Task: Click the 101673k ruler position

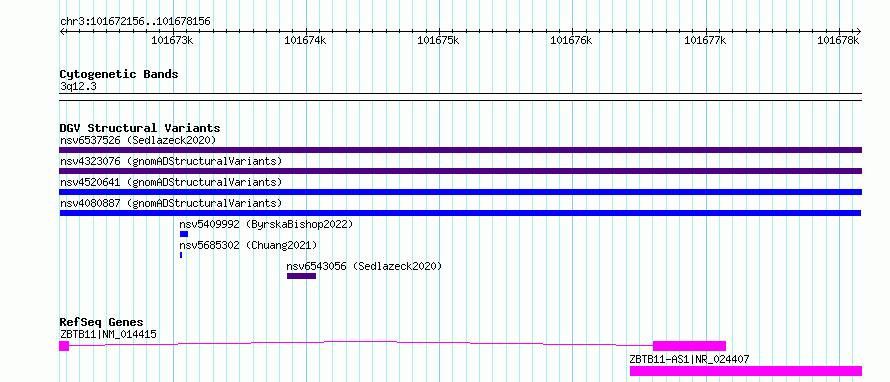Action: tap(173, 40)
